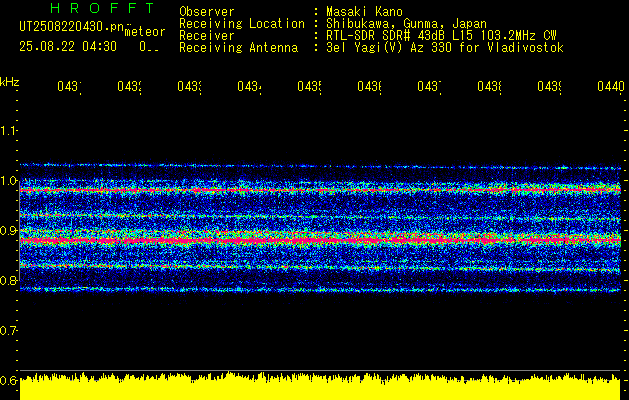
Task: Click the 0.6 frequency axis label
Action: pyautogui.click(x=8, y=380)
